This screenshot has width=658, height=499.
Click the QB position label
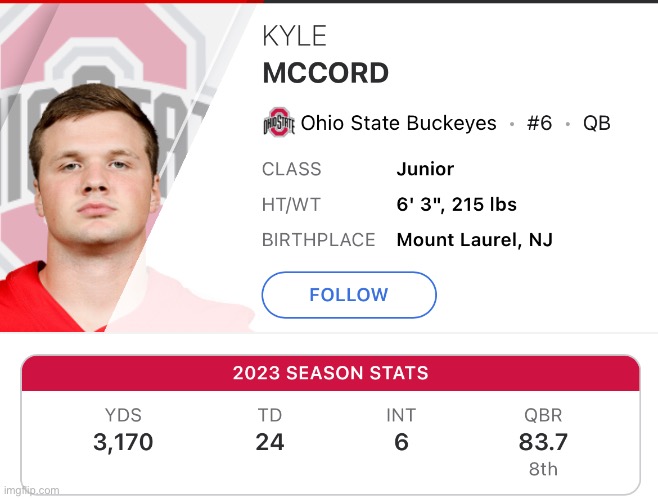point(597,123)
